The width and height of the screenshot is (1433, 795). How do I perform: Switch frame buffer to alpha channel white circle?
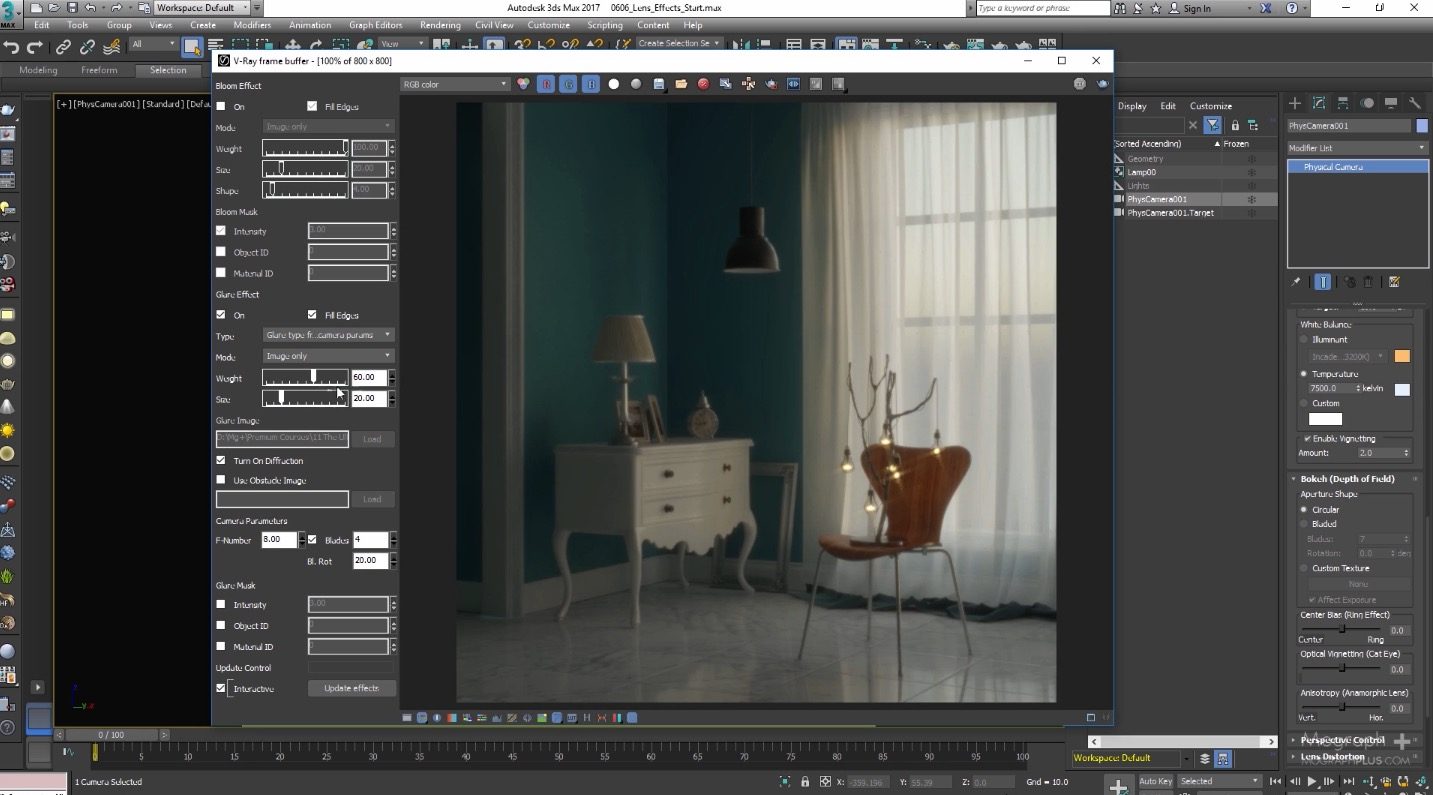[x=614, y=85]
